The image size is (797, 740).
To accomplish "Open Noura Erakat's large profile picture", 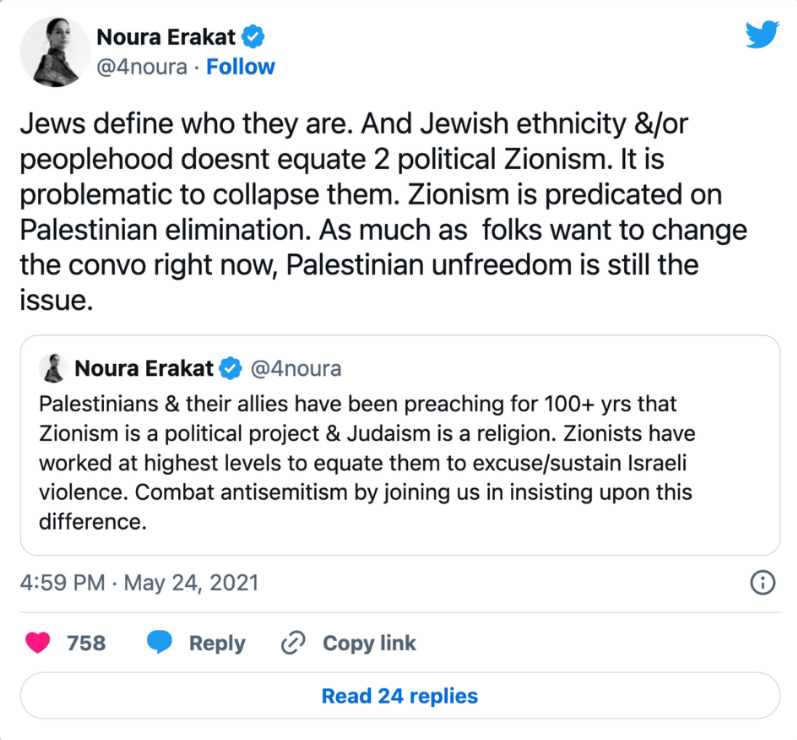I will (55, 51).
